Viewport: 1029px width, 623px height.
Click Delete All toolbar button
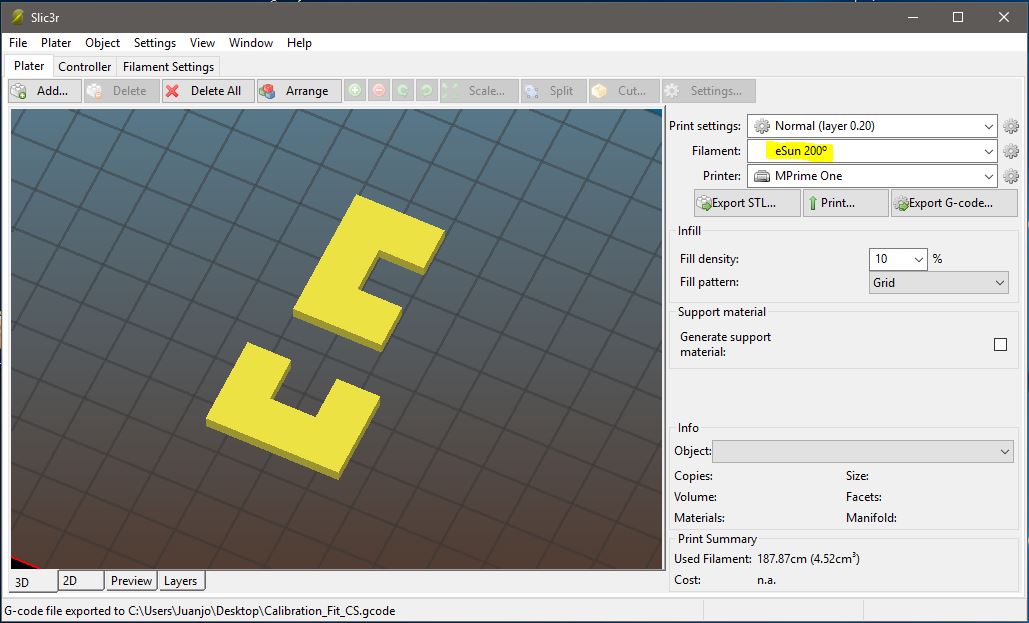click(208, 91)
